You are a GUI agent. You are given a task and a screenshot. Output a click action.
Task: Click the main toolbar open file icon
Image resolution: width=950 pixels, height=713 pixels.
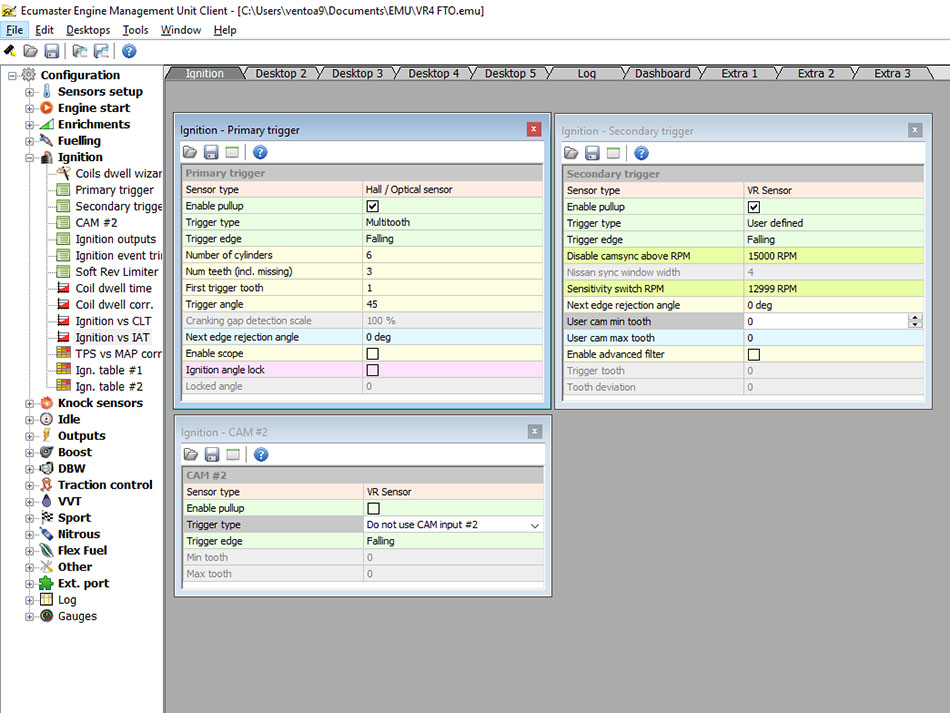30,51
